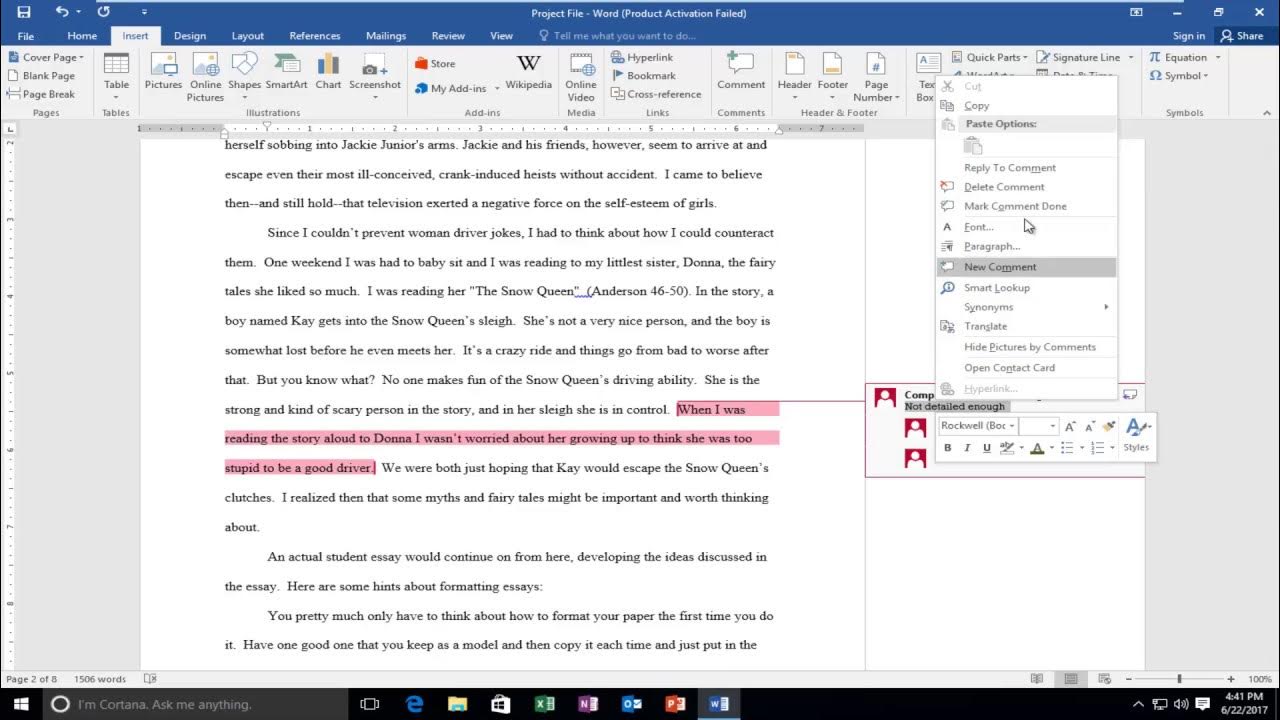Switch to the Review tab
The height and width of the screenshot is (720, 1280).
coord(448,36)
